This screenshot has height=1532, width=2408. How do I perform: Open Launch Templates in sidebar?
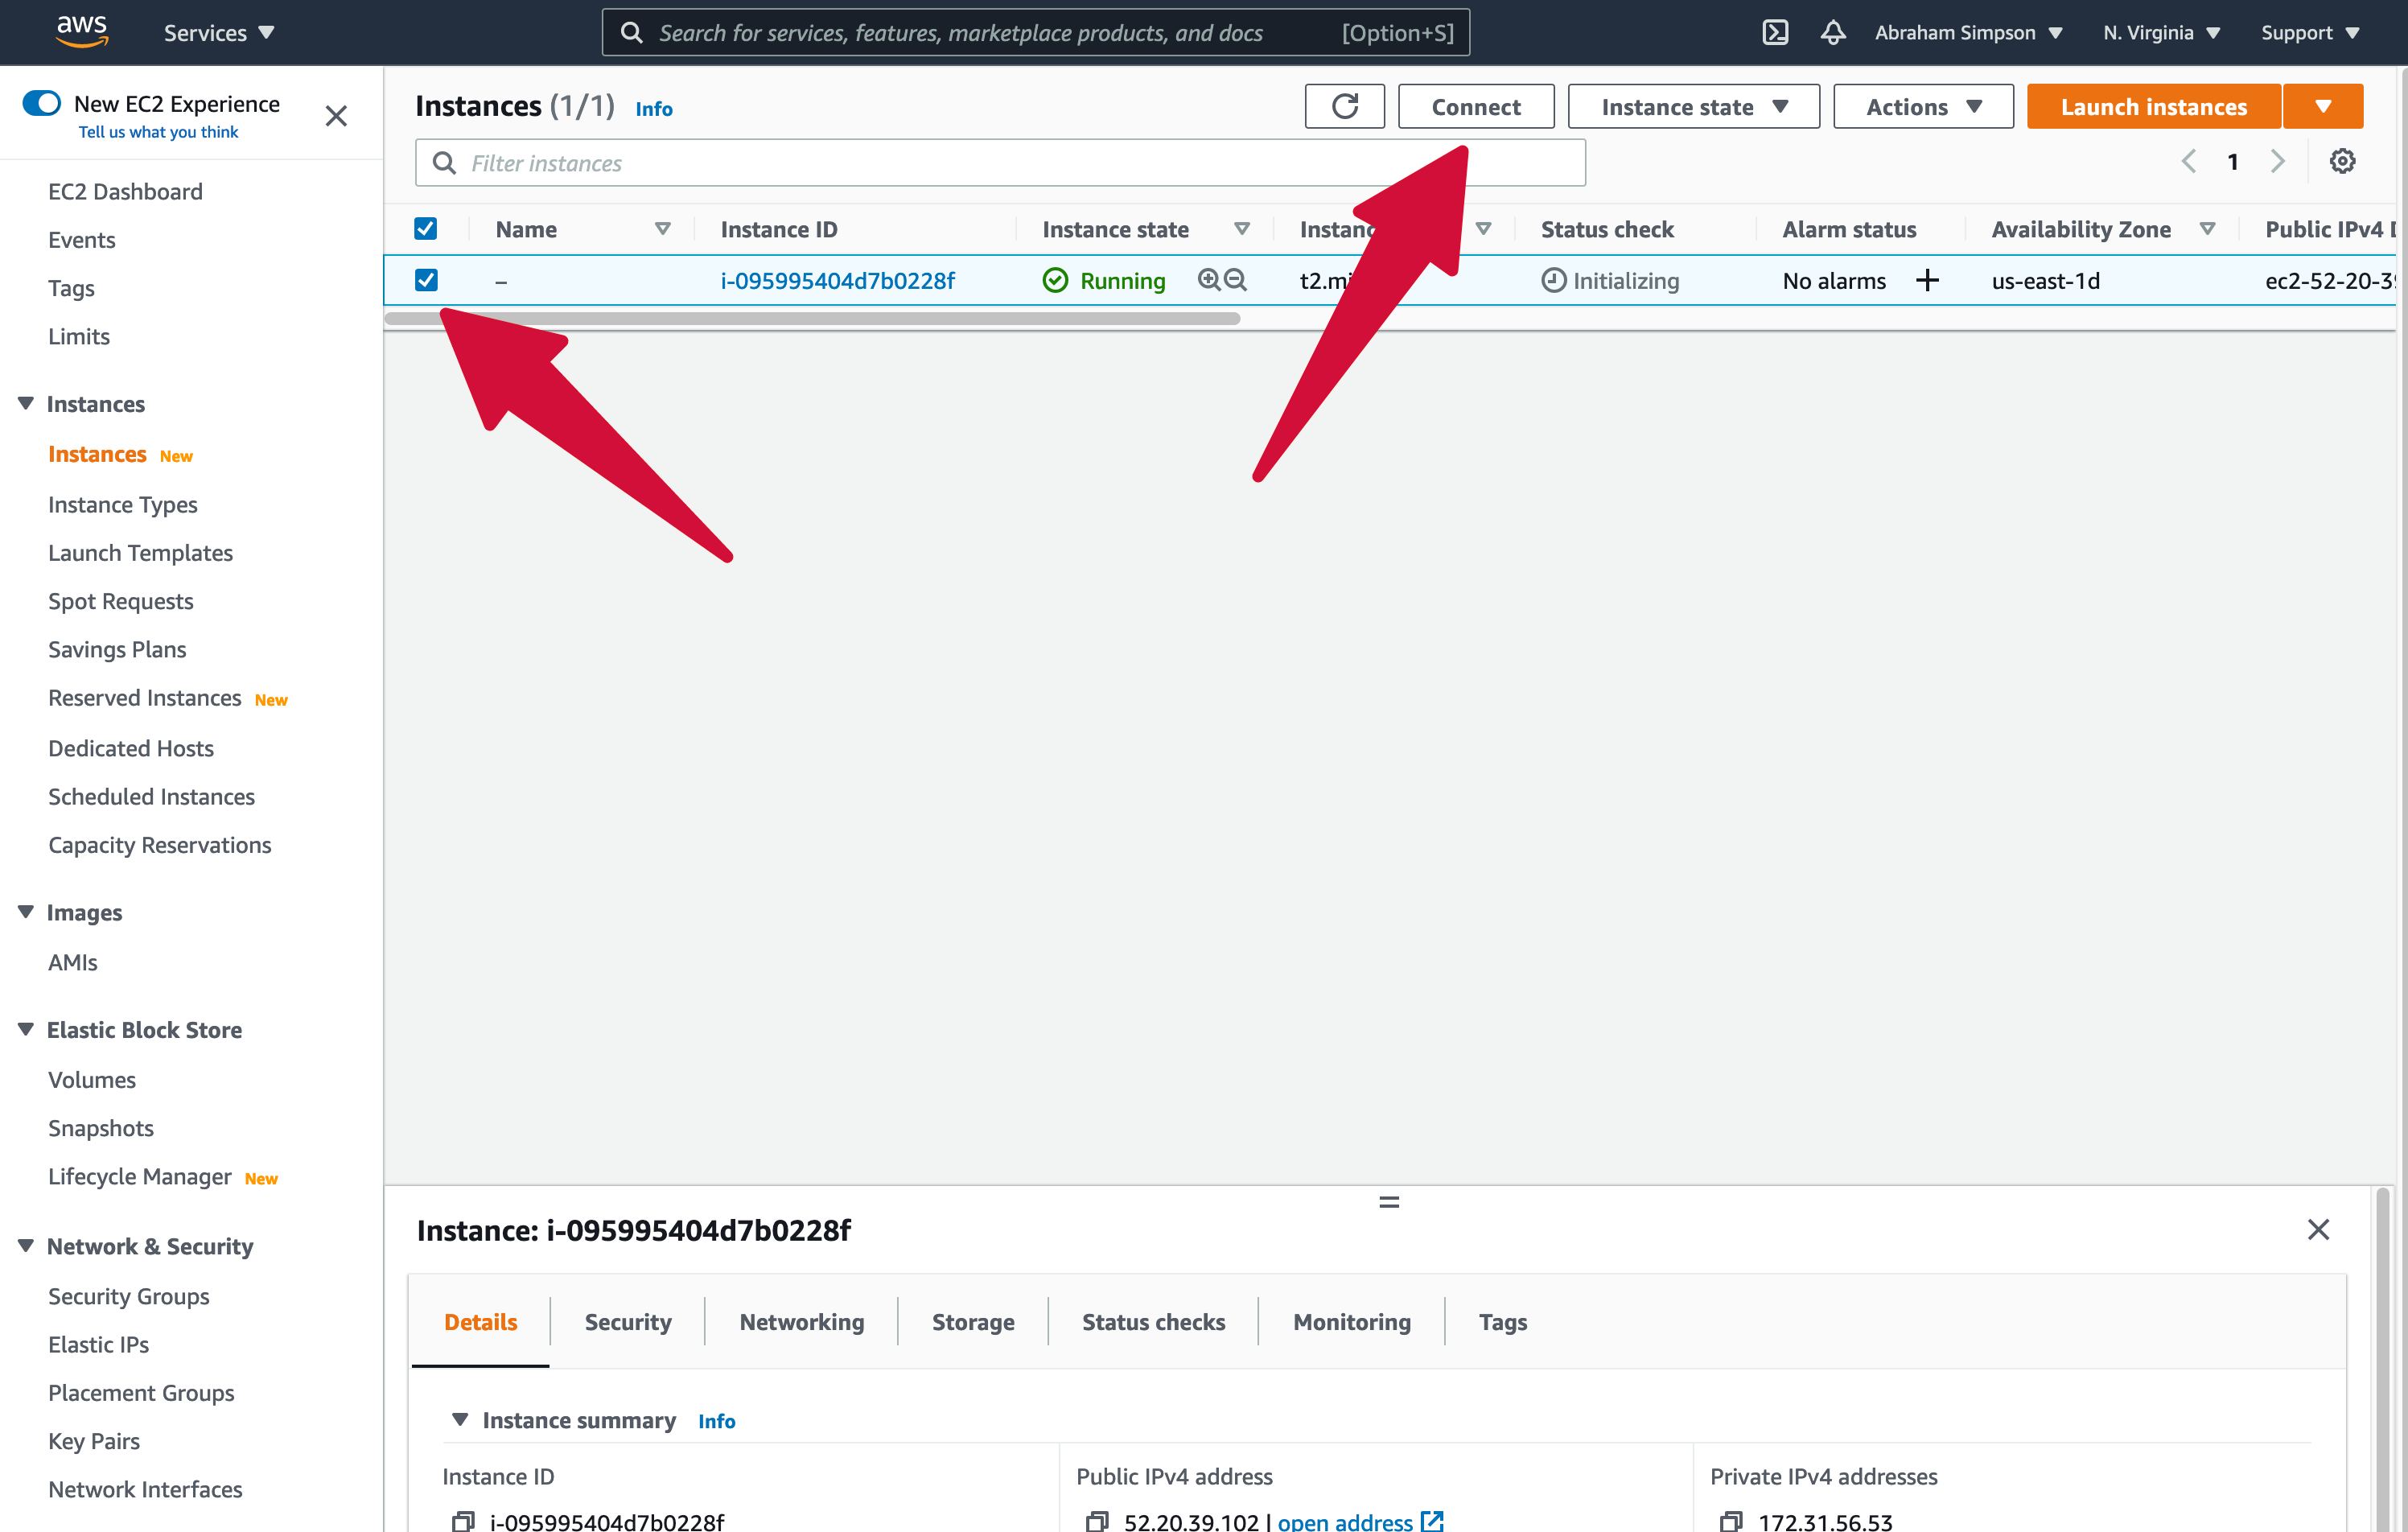pyautogui.click(x=140, y=553)
